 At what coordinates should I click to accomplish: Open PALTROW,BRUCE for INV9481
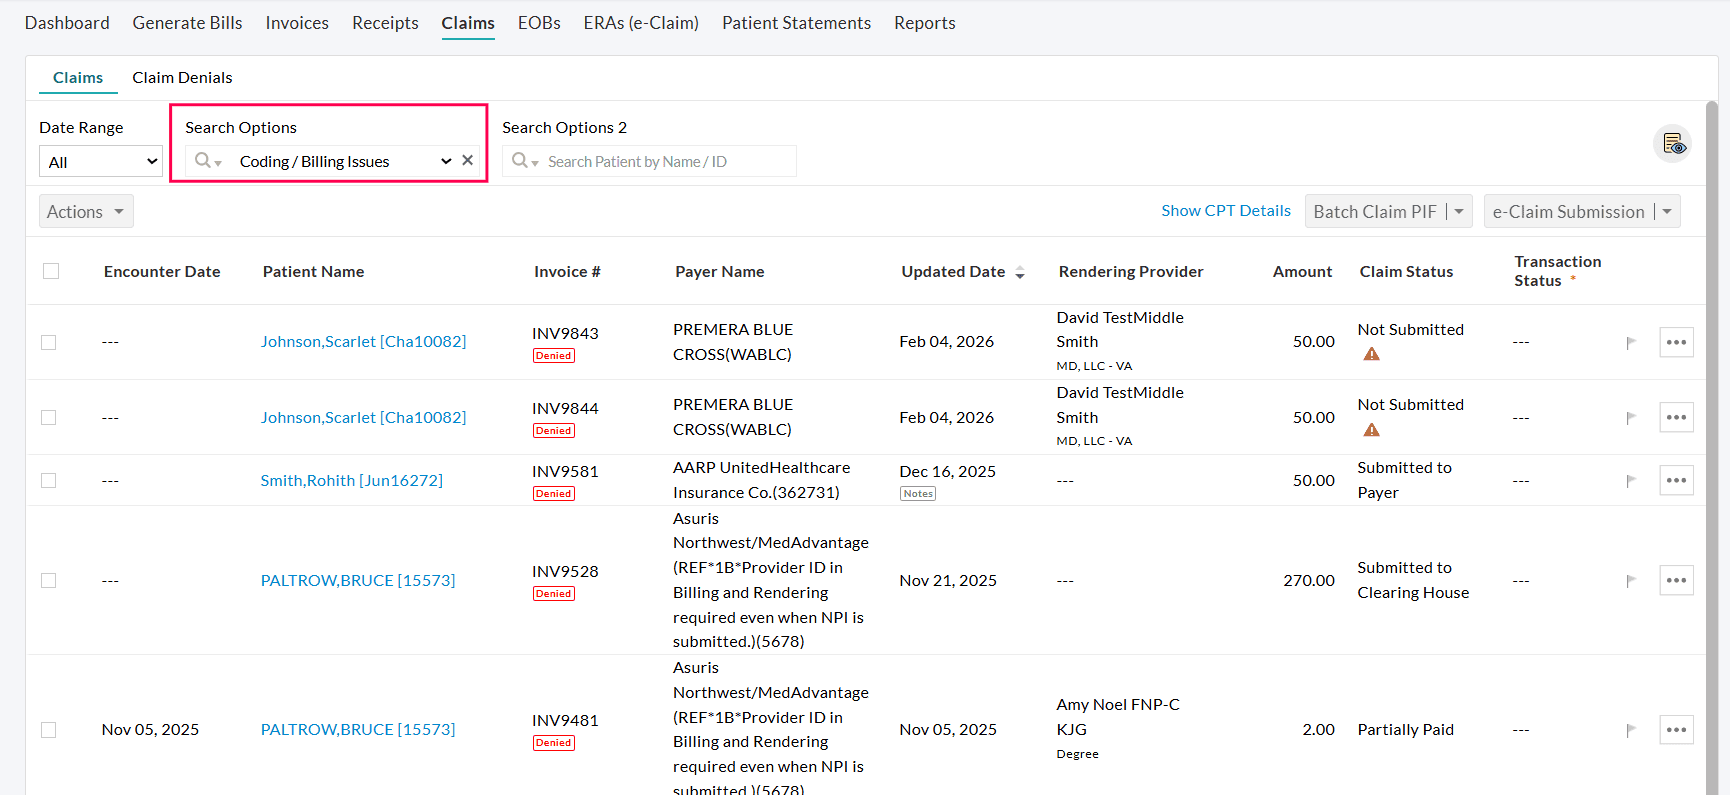point(357,729)
